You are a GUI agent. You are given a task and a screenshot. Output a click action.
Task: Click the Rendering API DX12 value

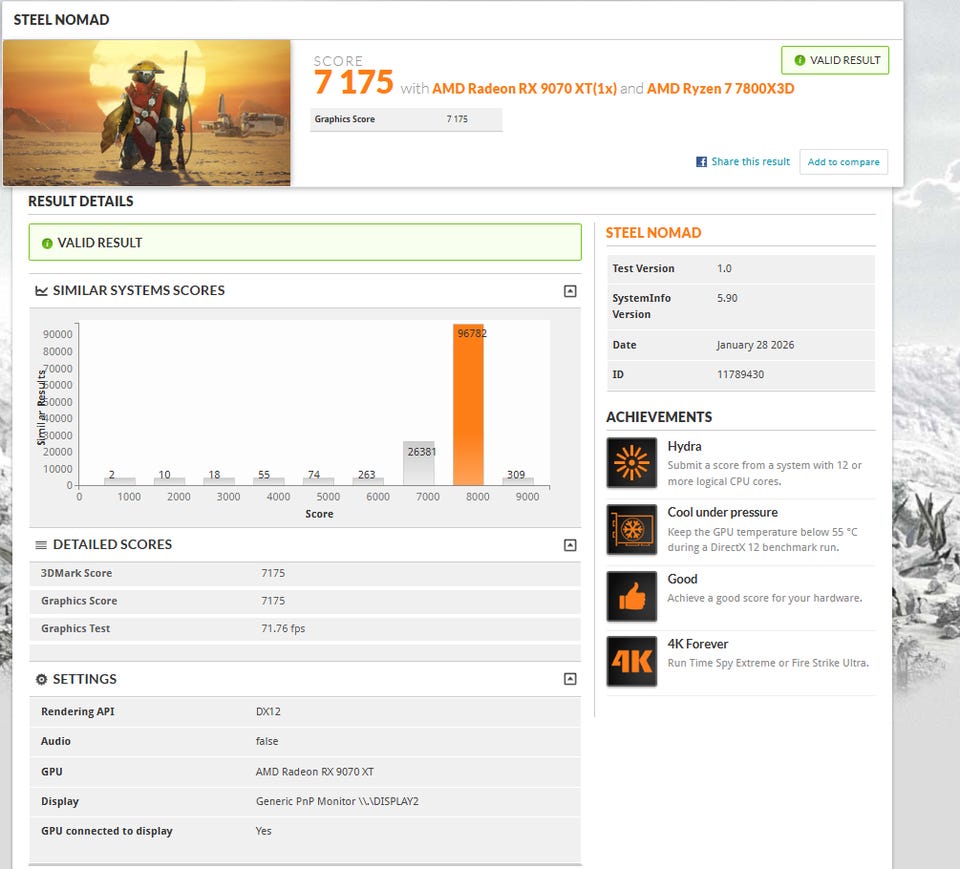pyautogui.click(x=268, y=712)
